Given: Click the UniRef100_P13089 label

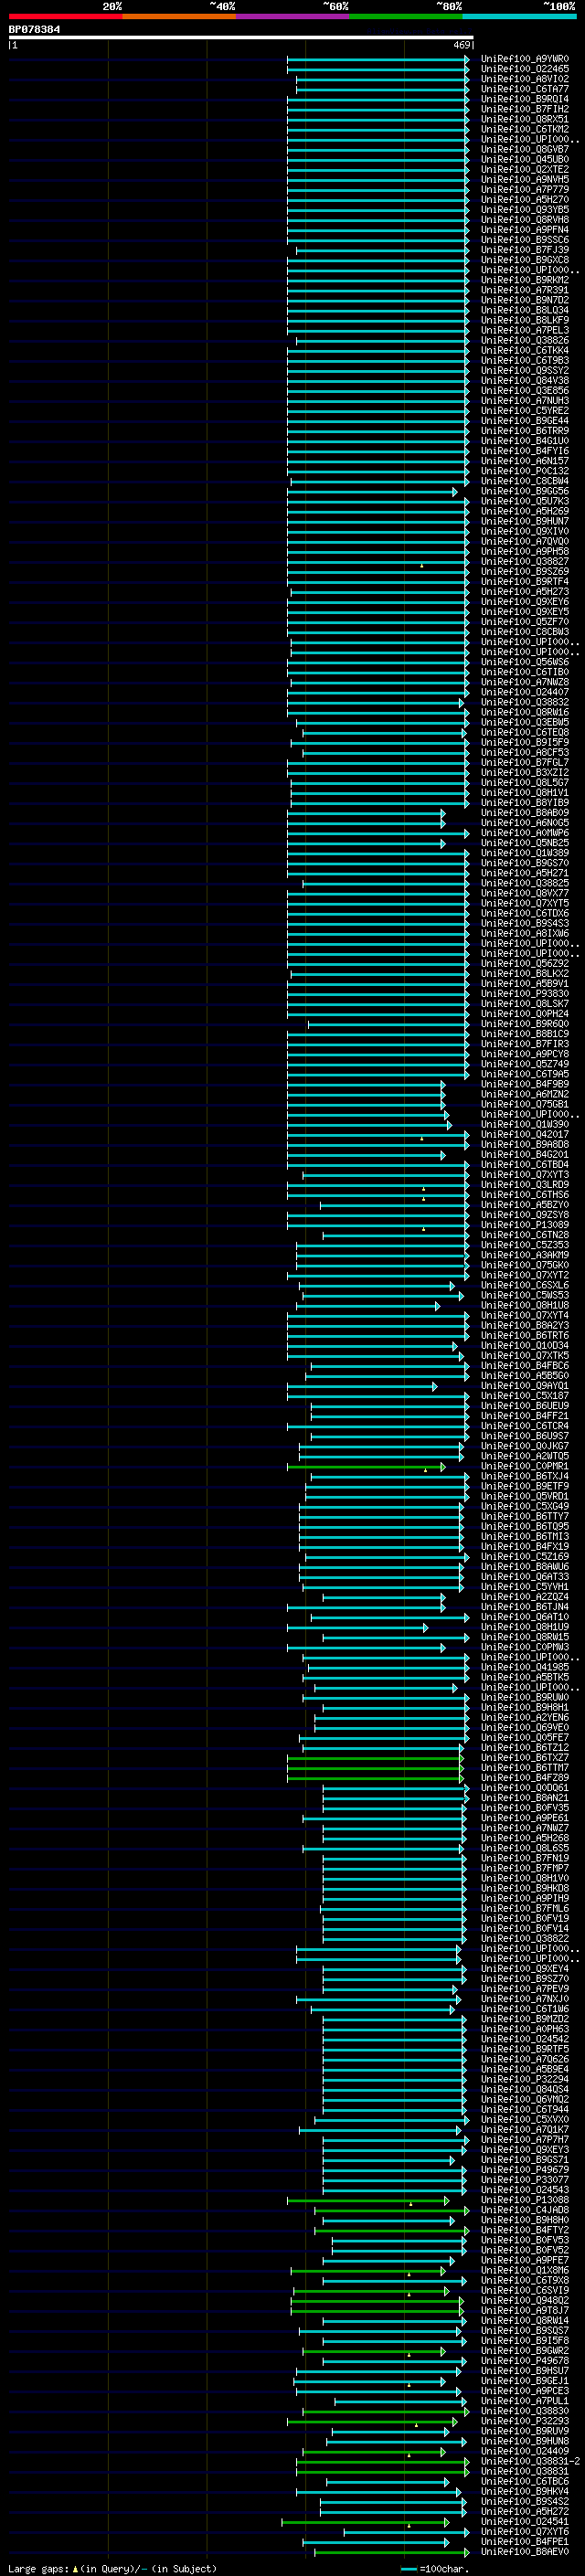Looking at the screenshot, I should pyautogui.click(x=525, y=1225).
